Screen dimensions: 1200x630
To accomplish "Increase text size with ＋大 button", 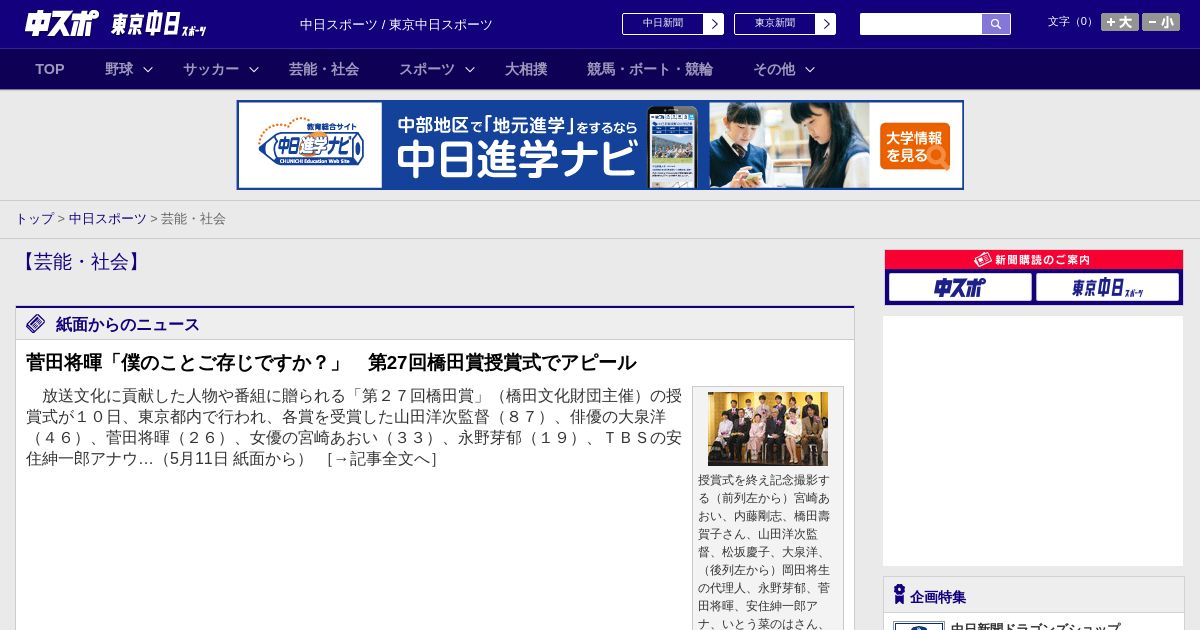I will [1120, 22].
